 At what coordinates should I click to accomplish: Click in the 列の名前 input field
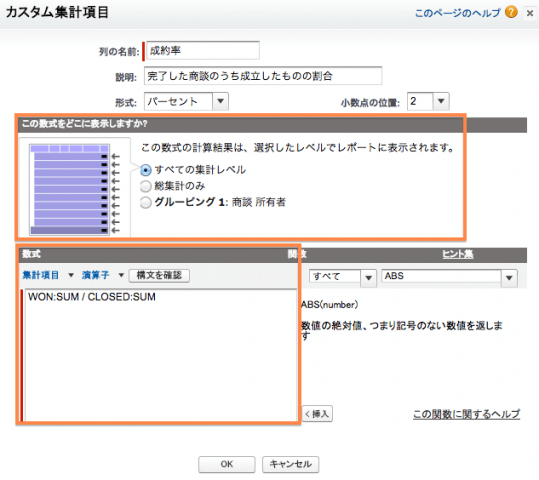203,51
